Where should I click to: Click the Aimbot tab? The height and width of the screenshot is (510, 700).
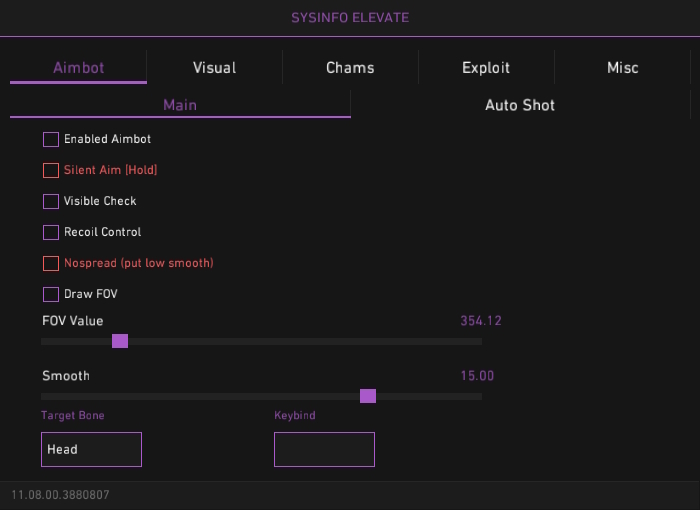point(78,68)
